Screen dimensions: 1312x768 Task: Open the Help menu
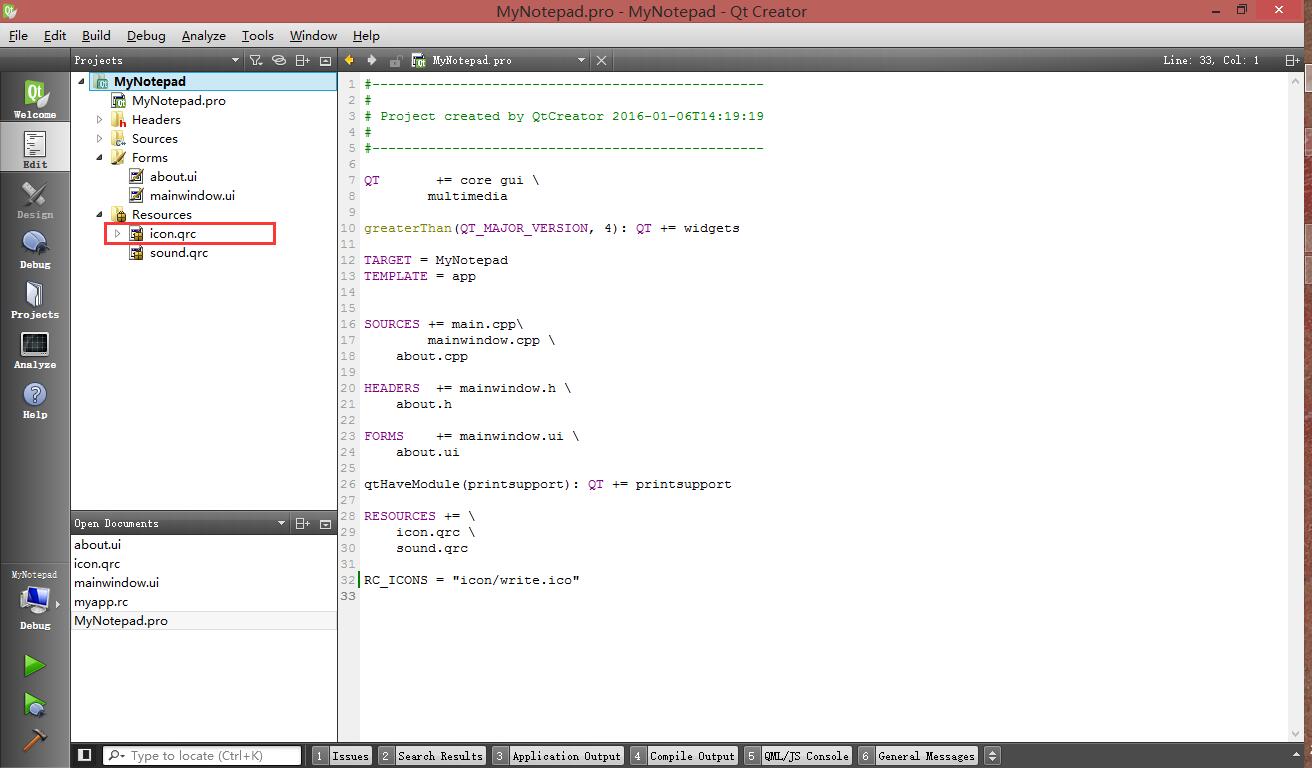click(x=366, y=35)
